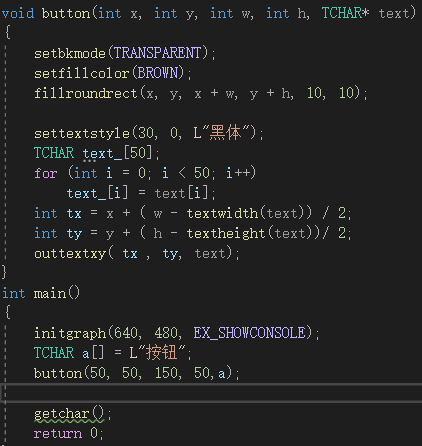Image resolution: width=422 pixels, height=446 pixels.
Task: Click the return keyword
Action: tap(58, 433)
